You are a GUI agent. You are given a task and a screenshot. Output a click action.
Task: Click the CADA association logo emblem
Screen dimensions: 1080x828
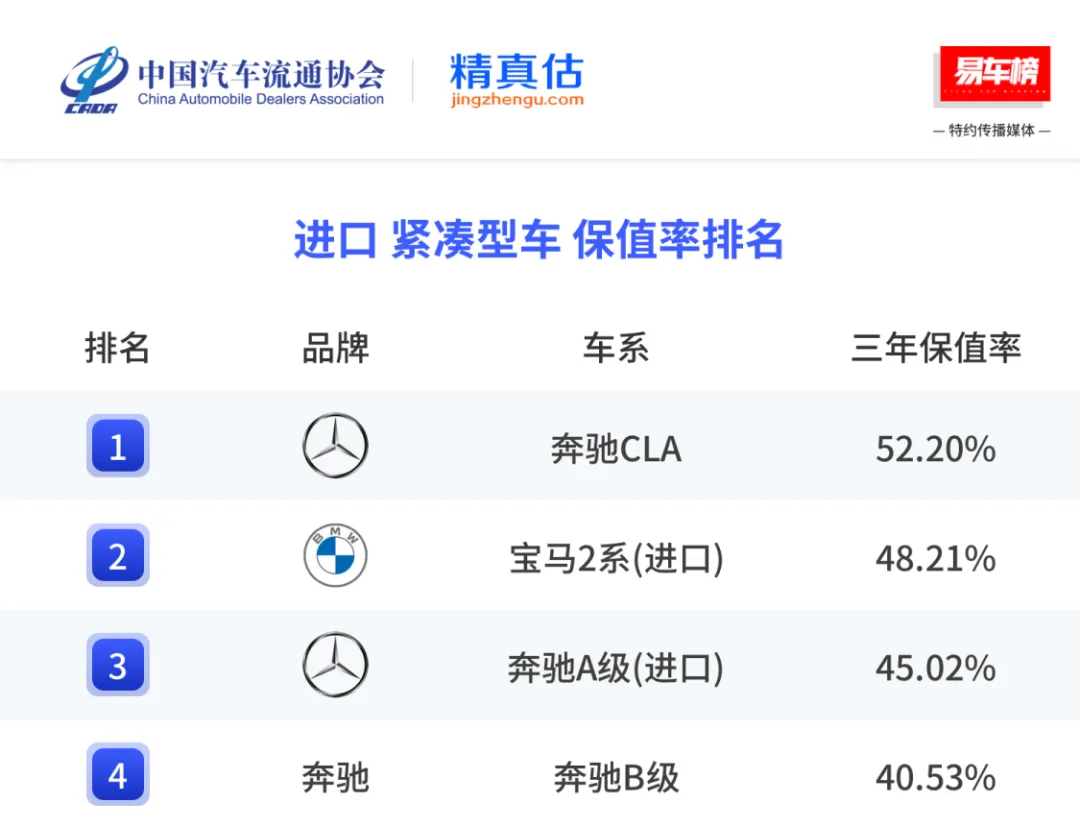[94, 80]
